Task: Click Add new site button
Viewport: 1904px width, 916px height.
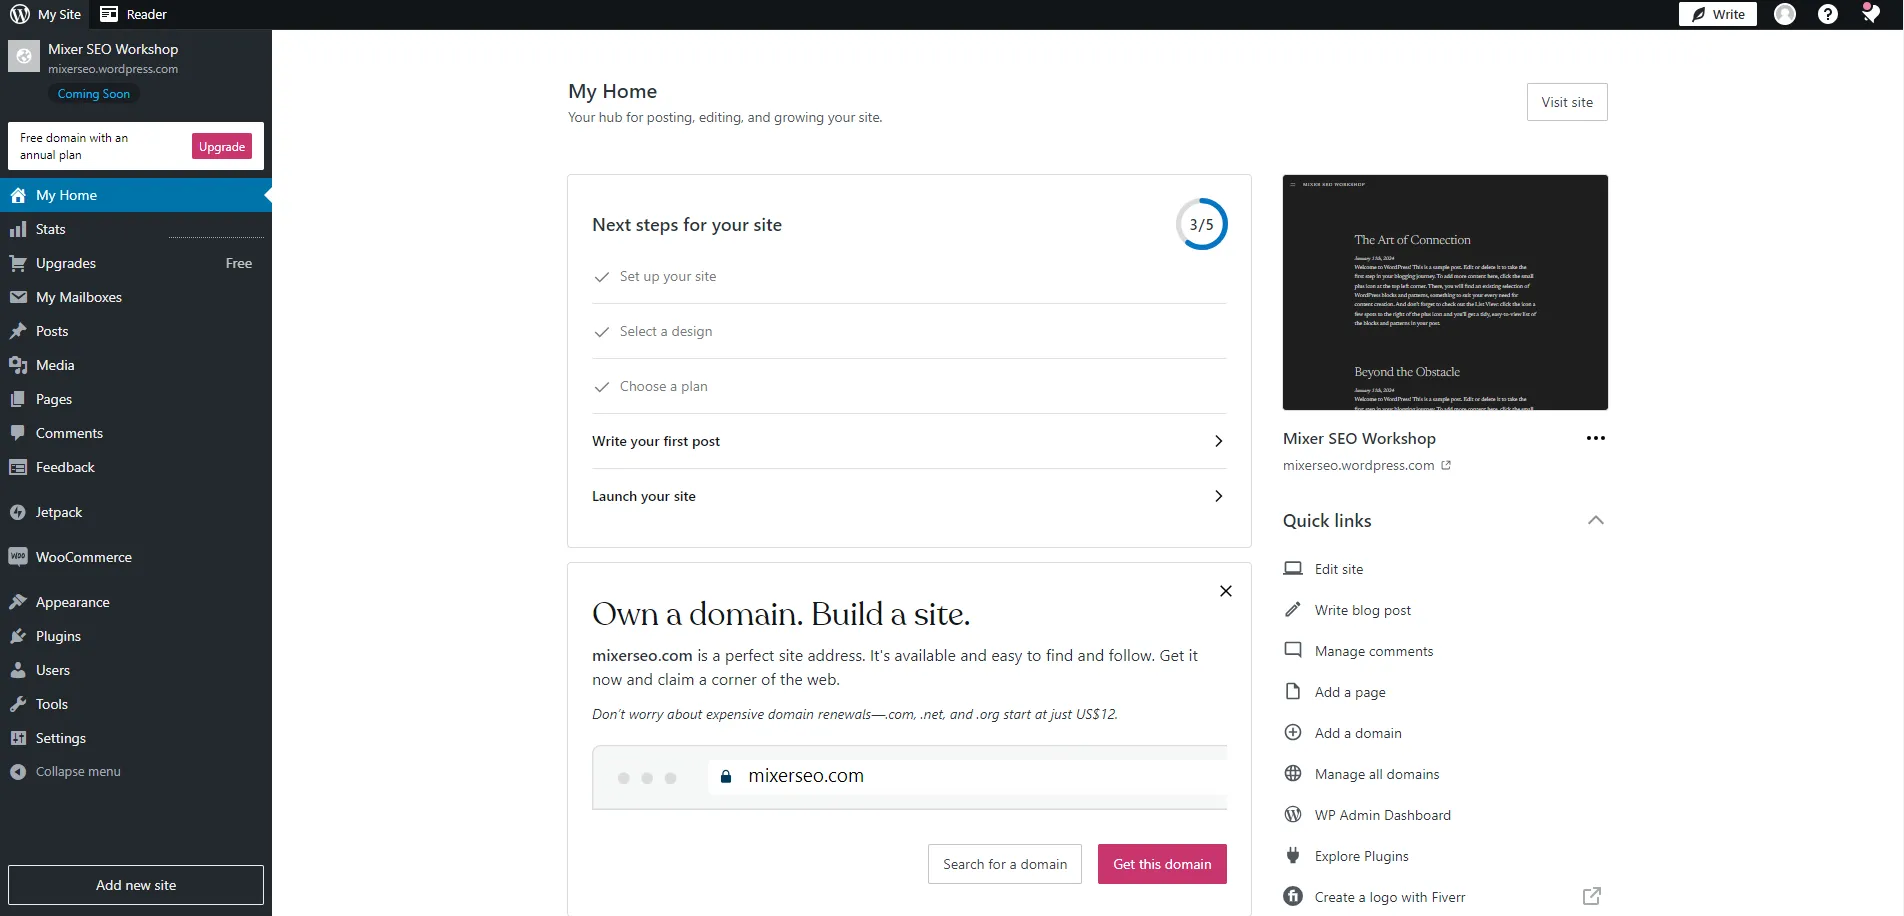Action: click(x=136, y=885)
